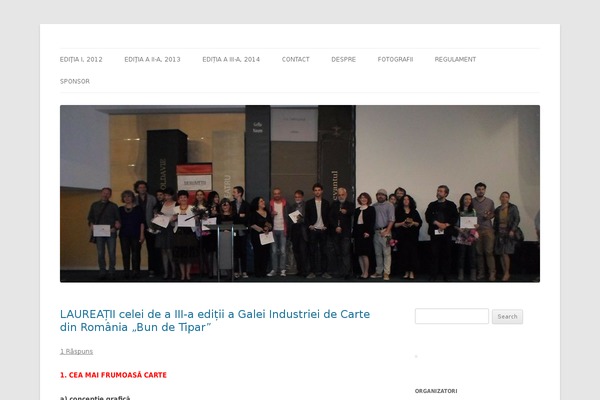This screenshot has height=400, width=600.
Task: Navigate to the DESPRE page
Action: [344, 59]
